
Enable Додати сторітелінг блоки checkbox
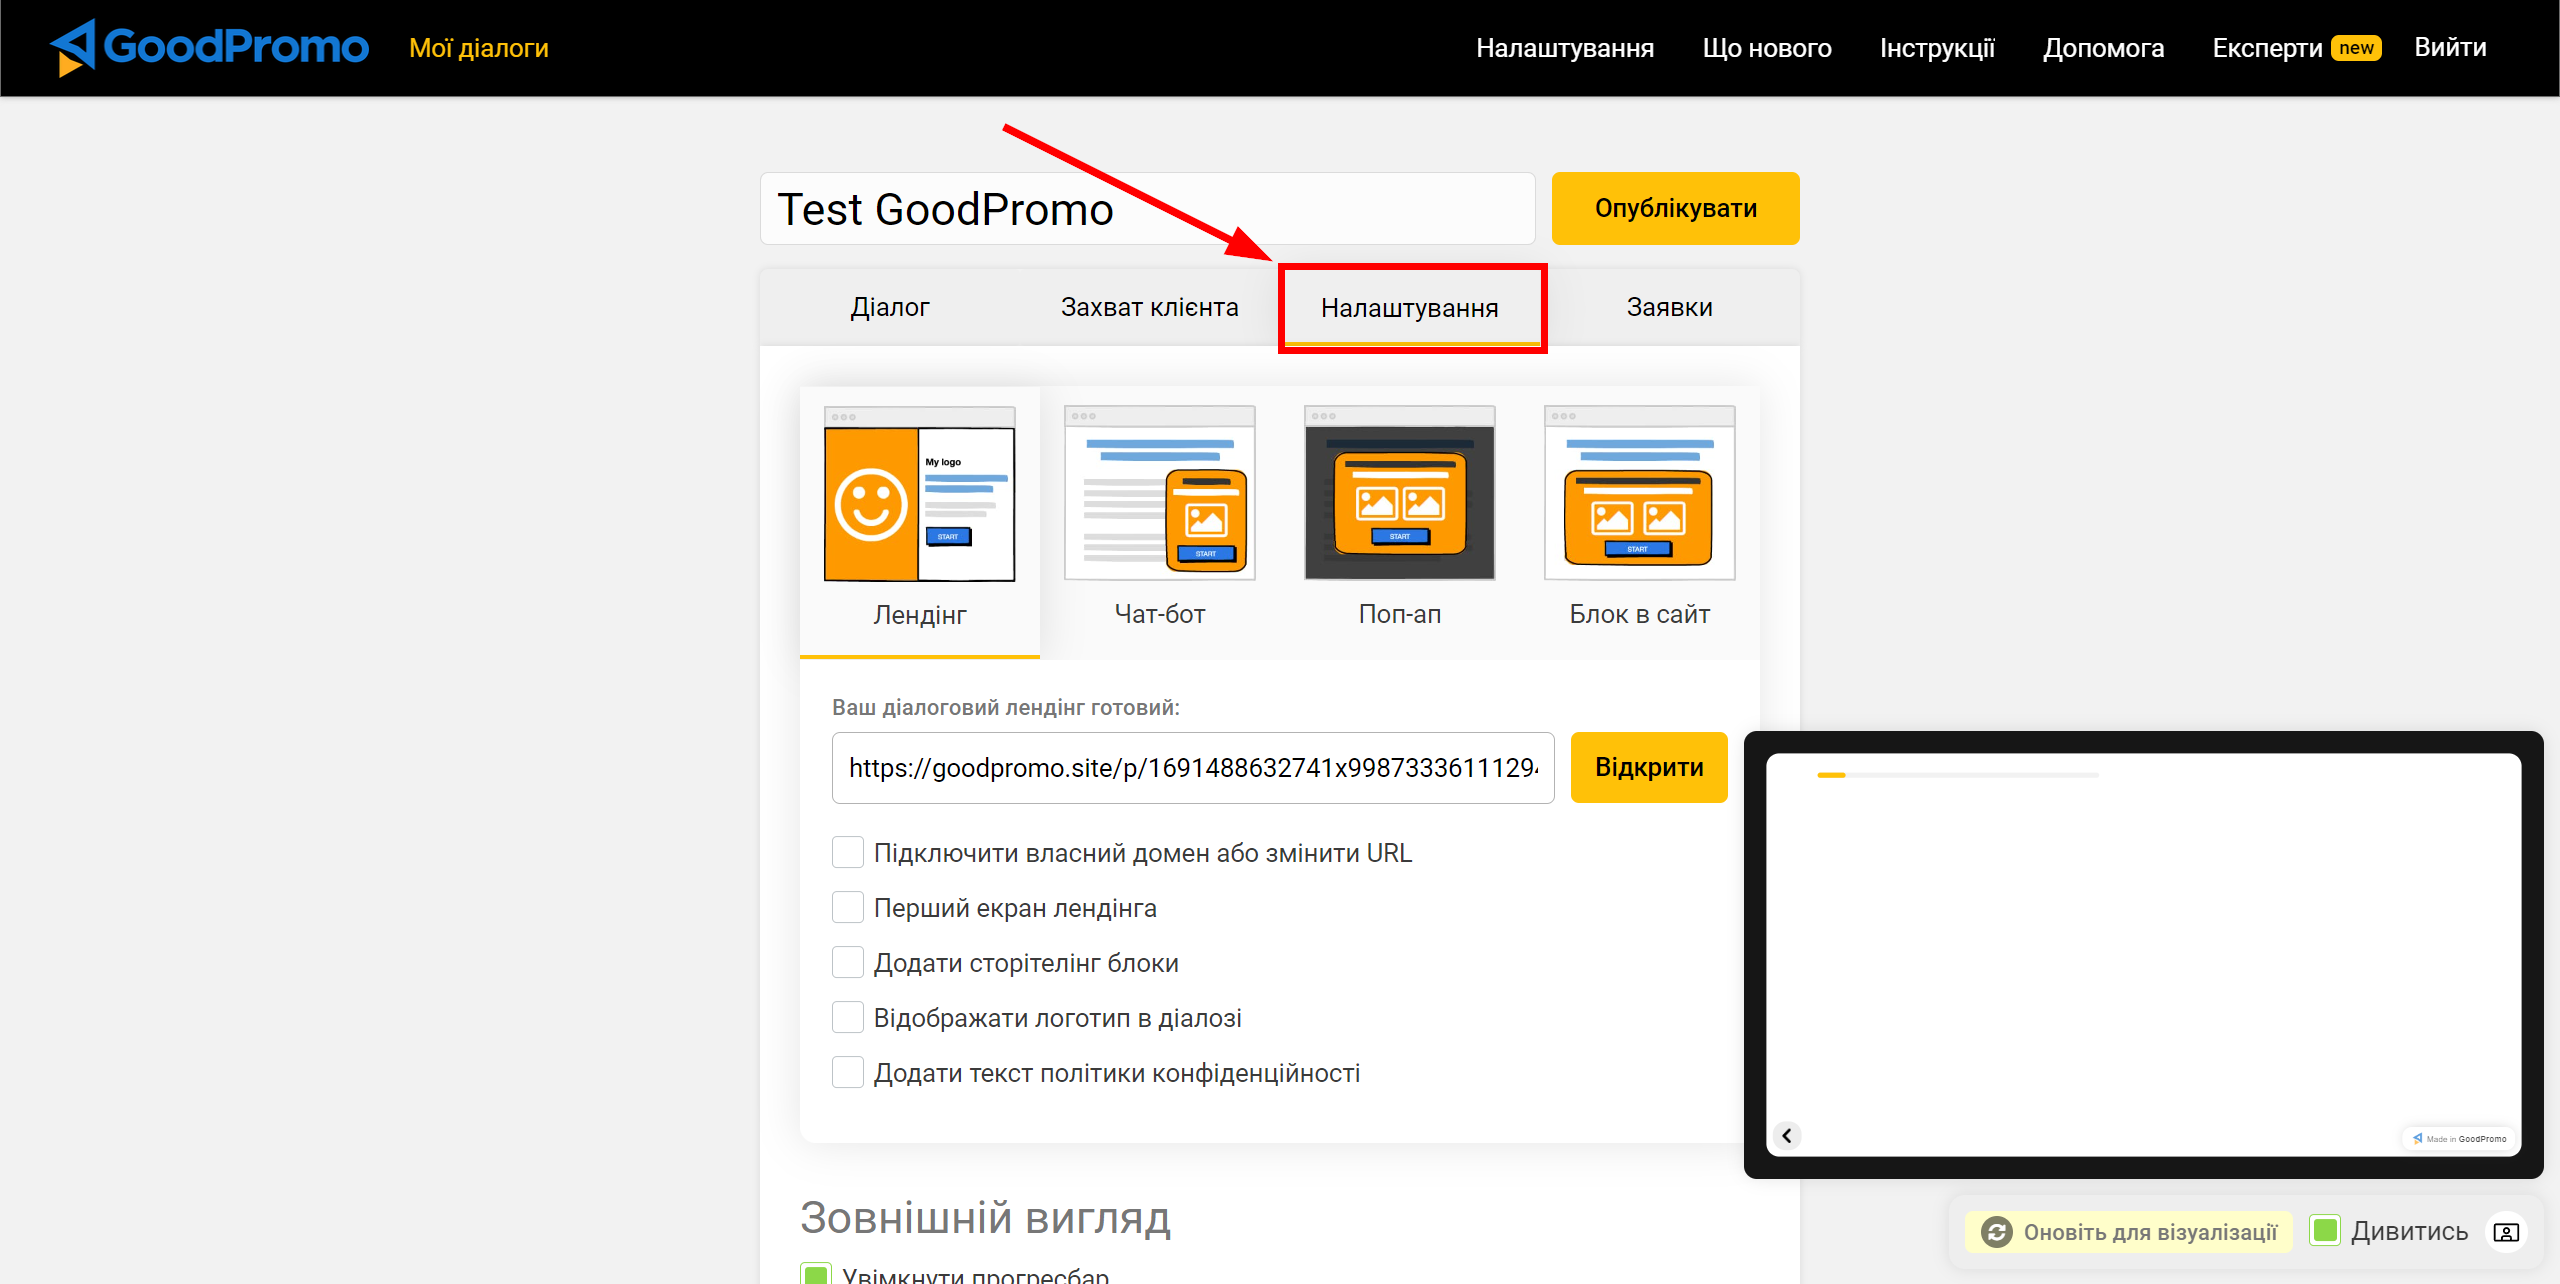[x=848, y=963]
